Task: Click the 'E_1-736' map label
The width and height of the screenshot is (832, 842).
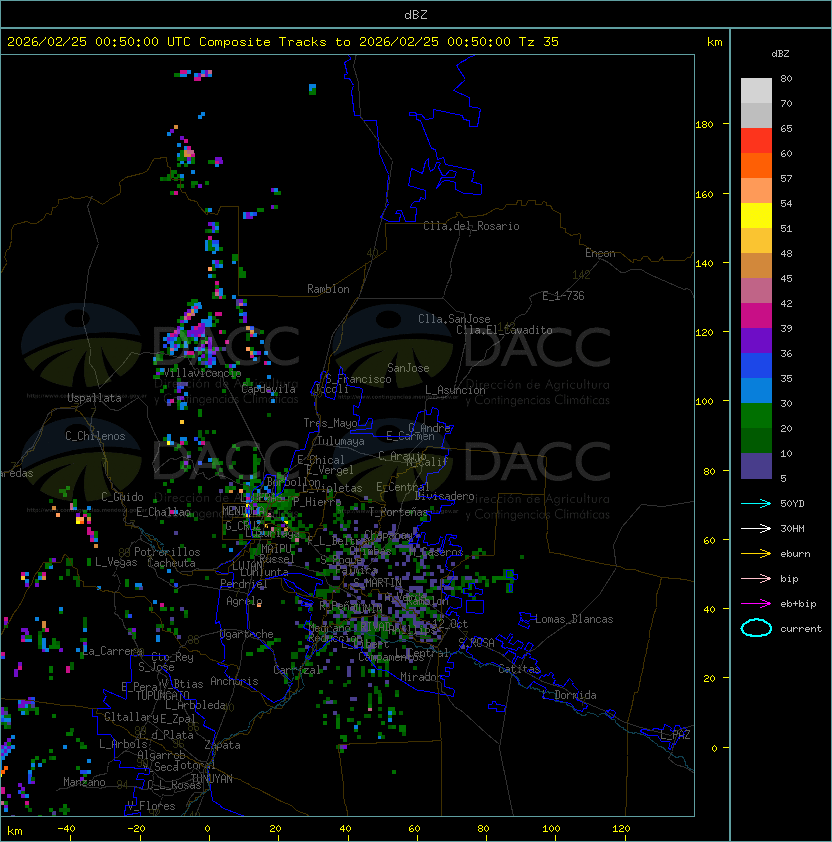Action: click(563, 296)
